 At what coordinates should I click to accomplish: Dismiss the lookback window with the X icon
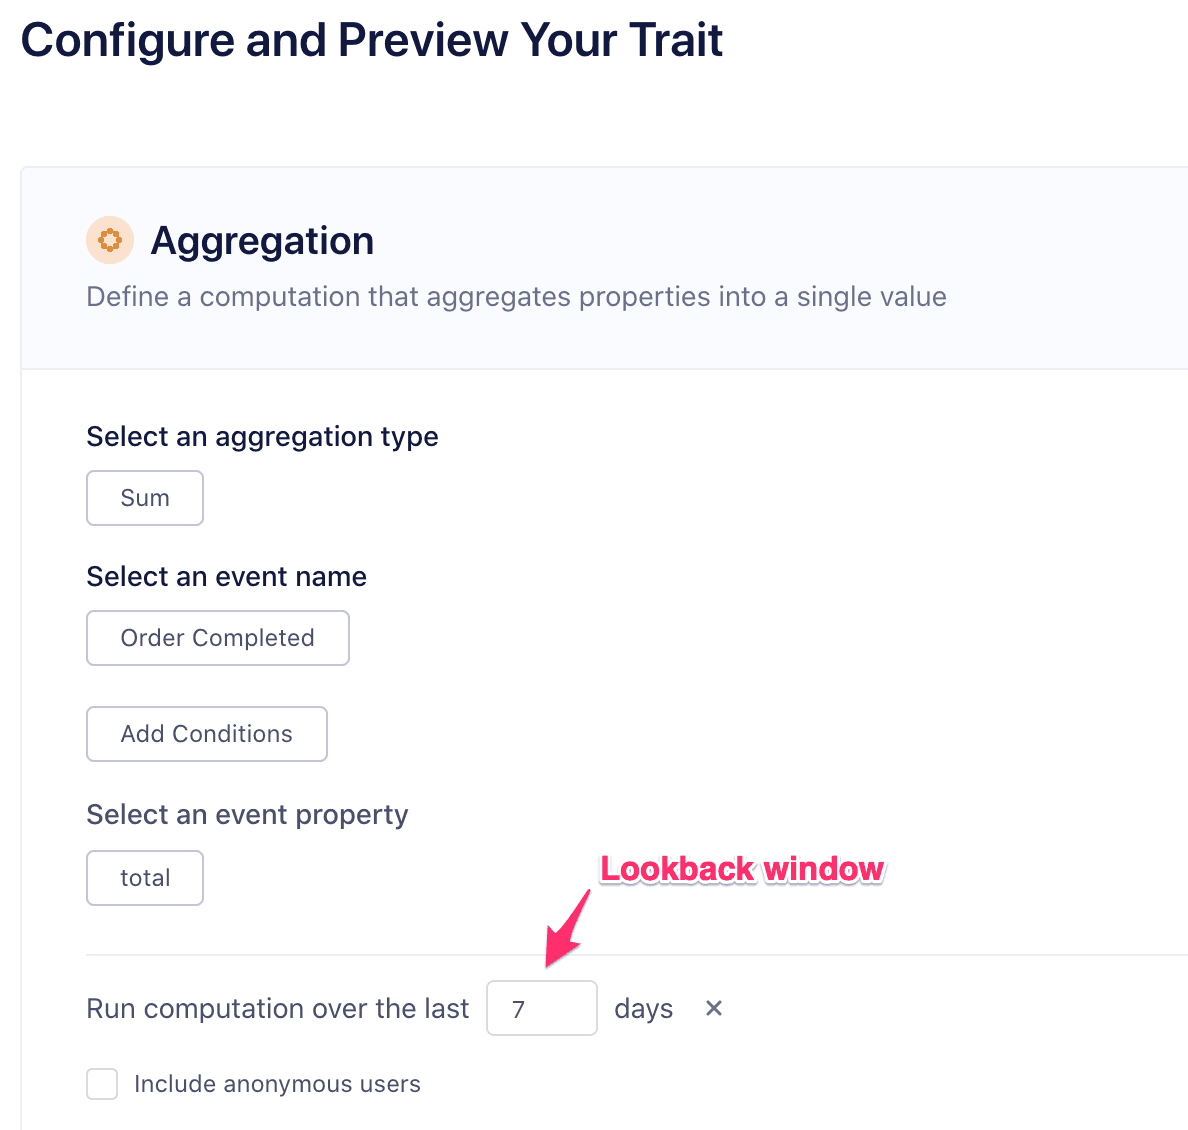pyautogui.click(x=713, y=1008)
